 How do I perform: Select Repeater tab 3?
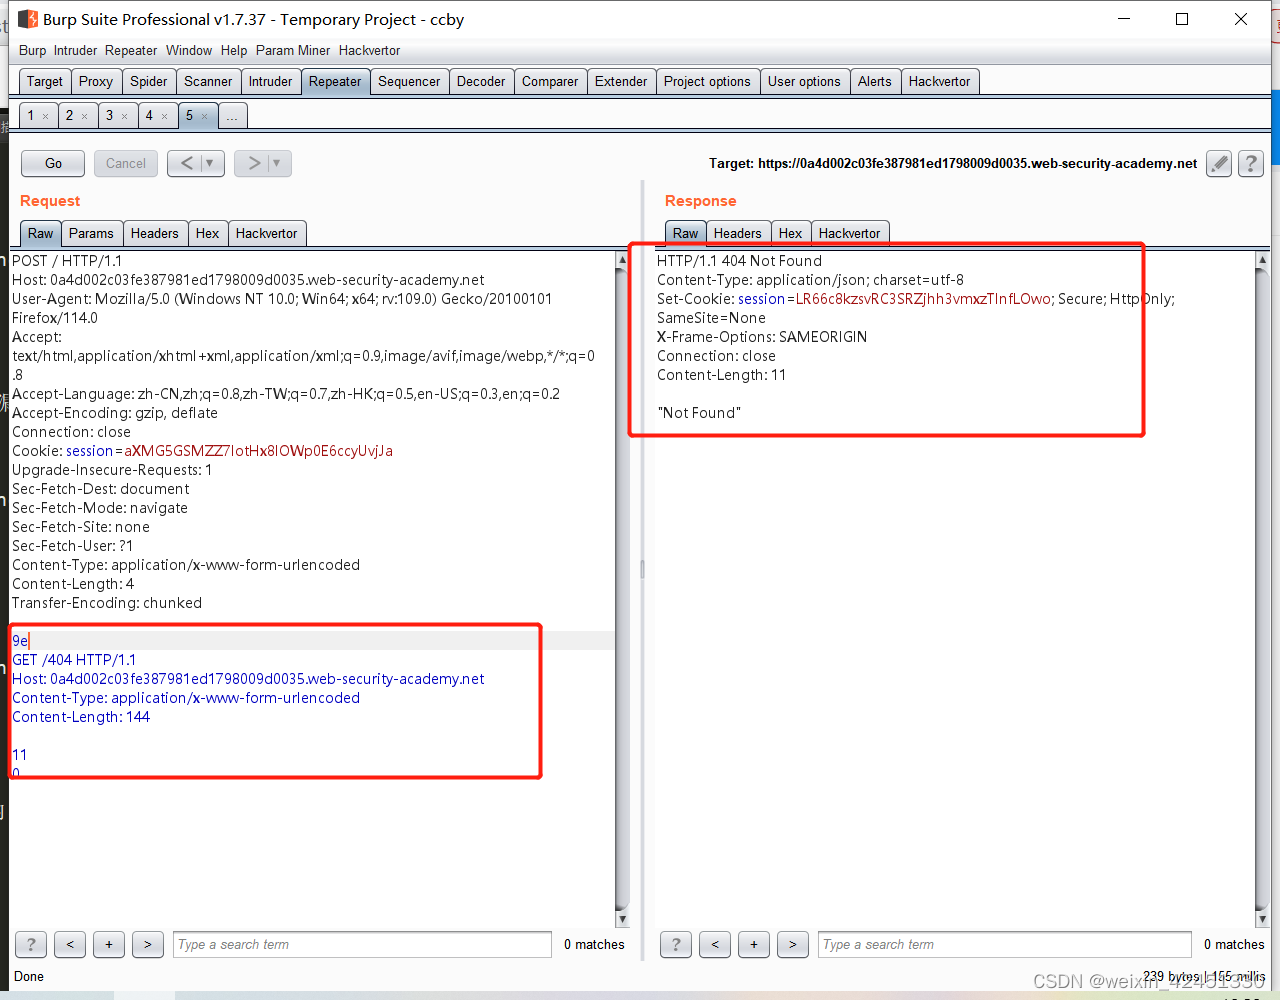(110, 115)
